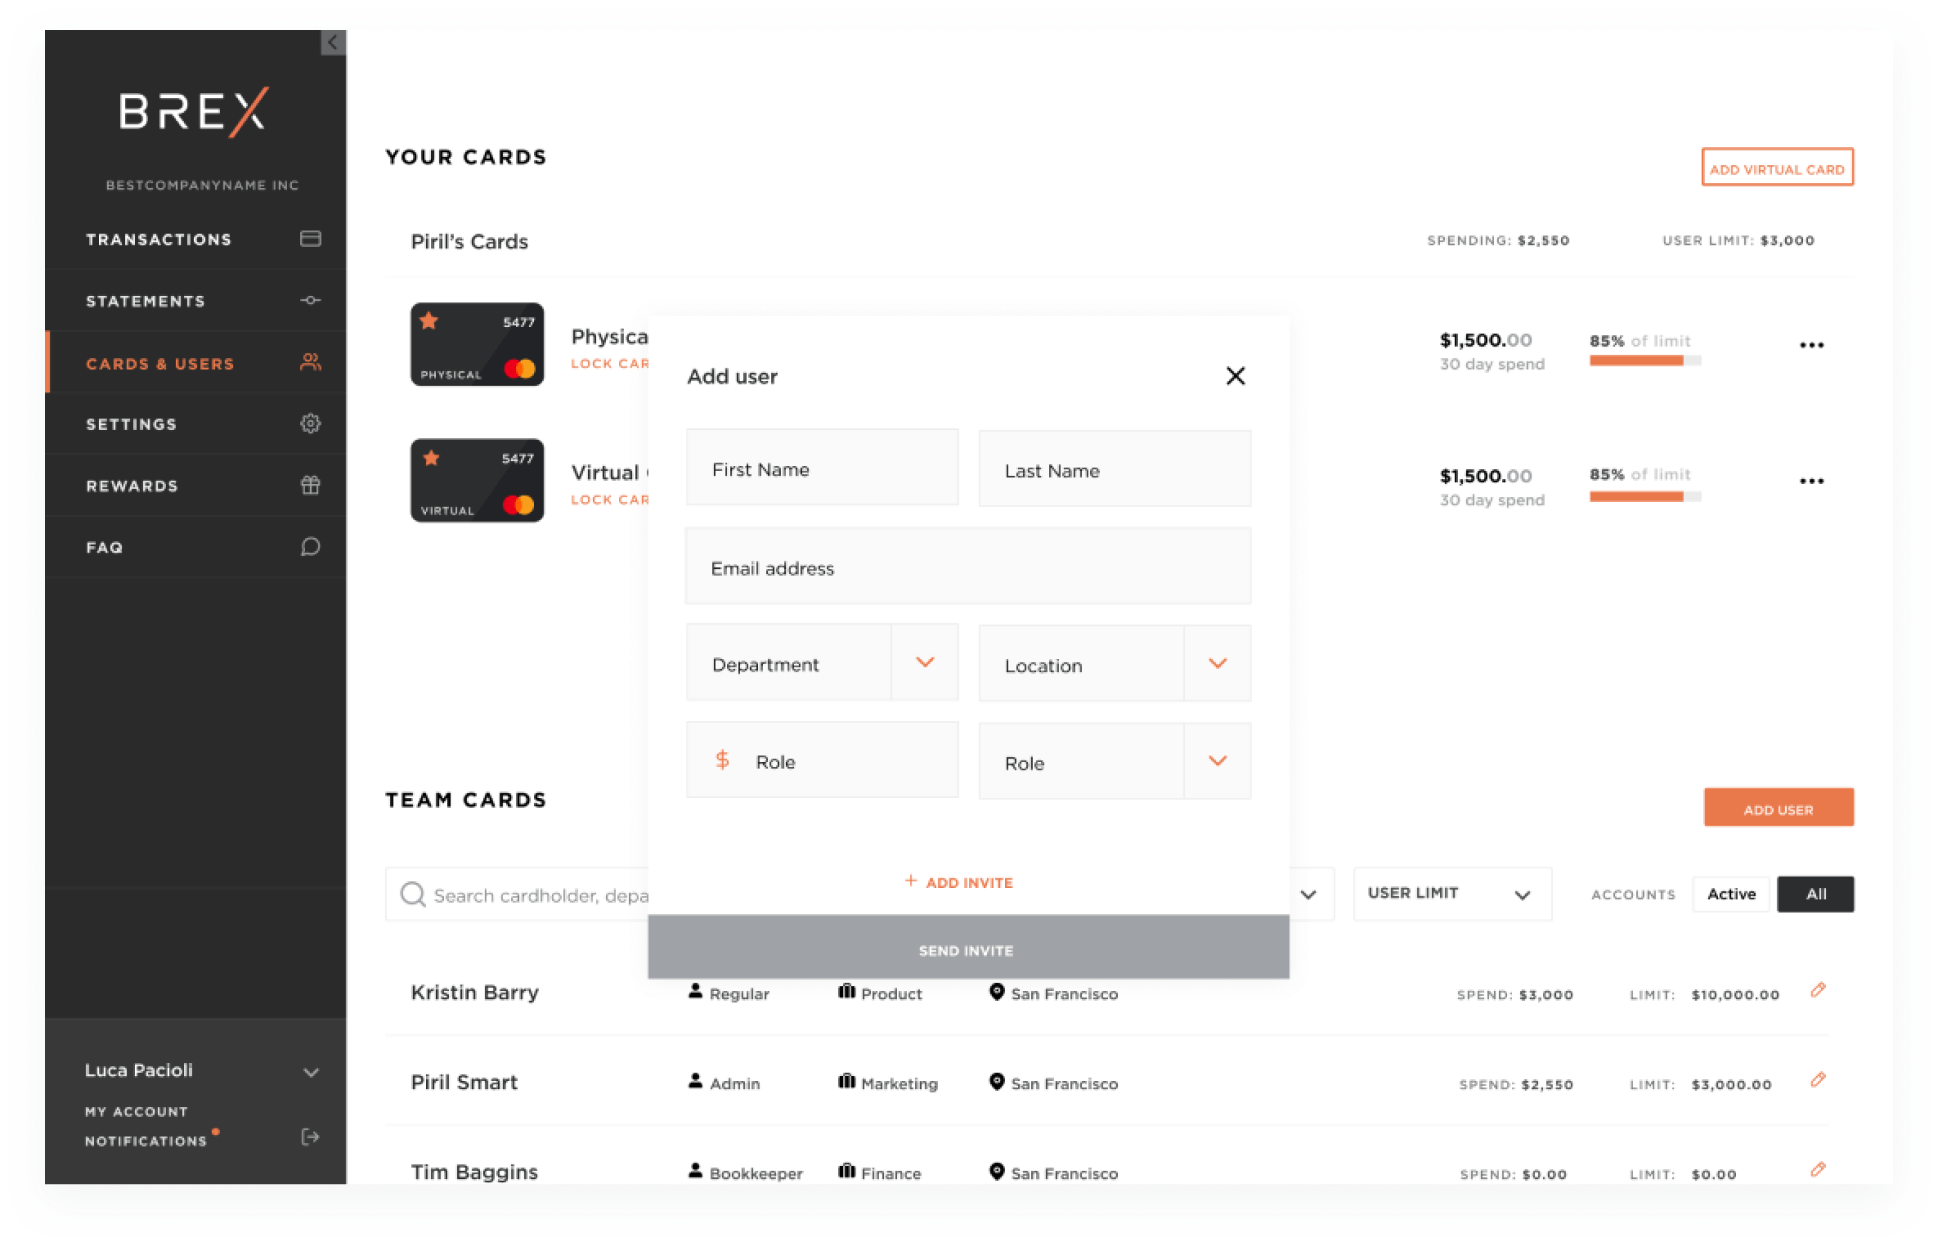Select the Active accounts filter
1938x1245 pixels.
(x=1730, y=894)
